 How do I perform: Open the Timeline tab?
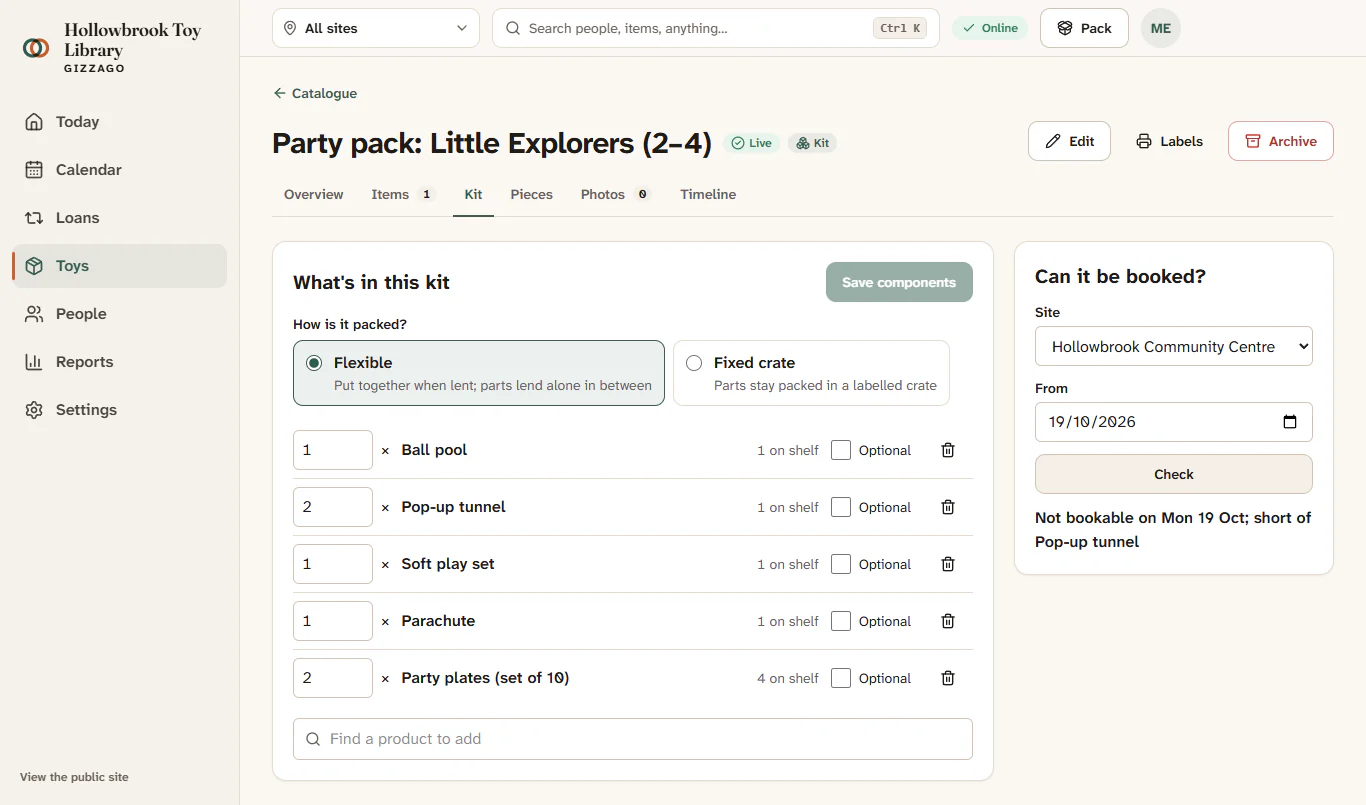pyautogui.click(x=708, y=194)
